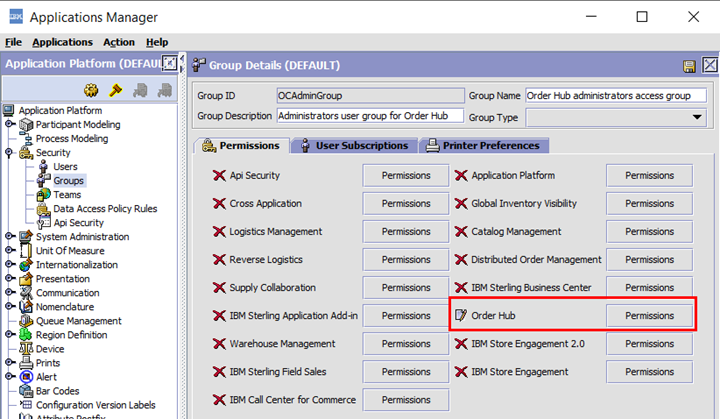The width and height of the screenshot is (720, 419).
Task: Click the IBM icon in title bar
Action: pos(16,17)
